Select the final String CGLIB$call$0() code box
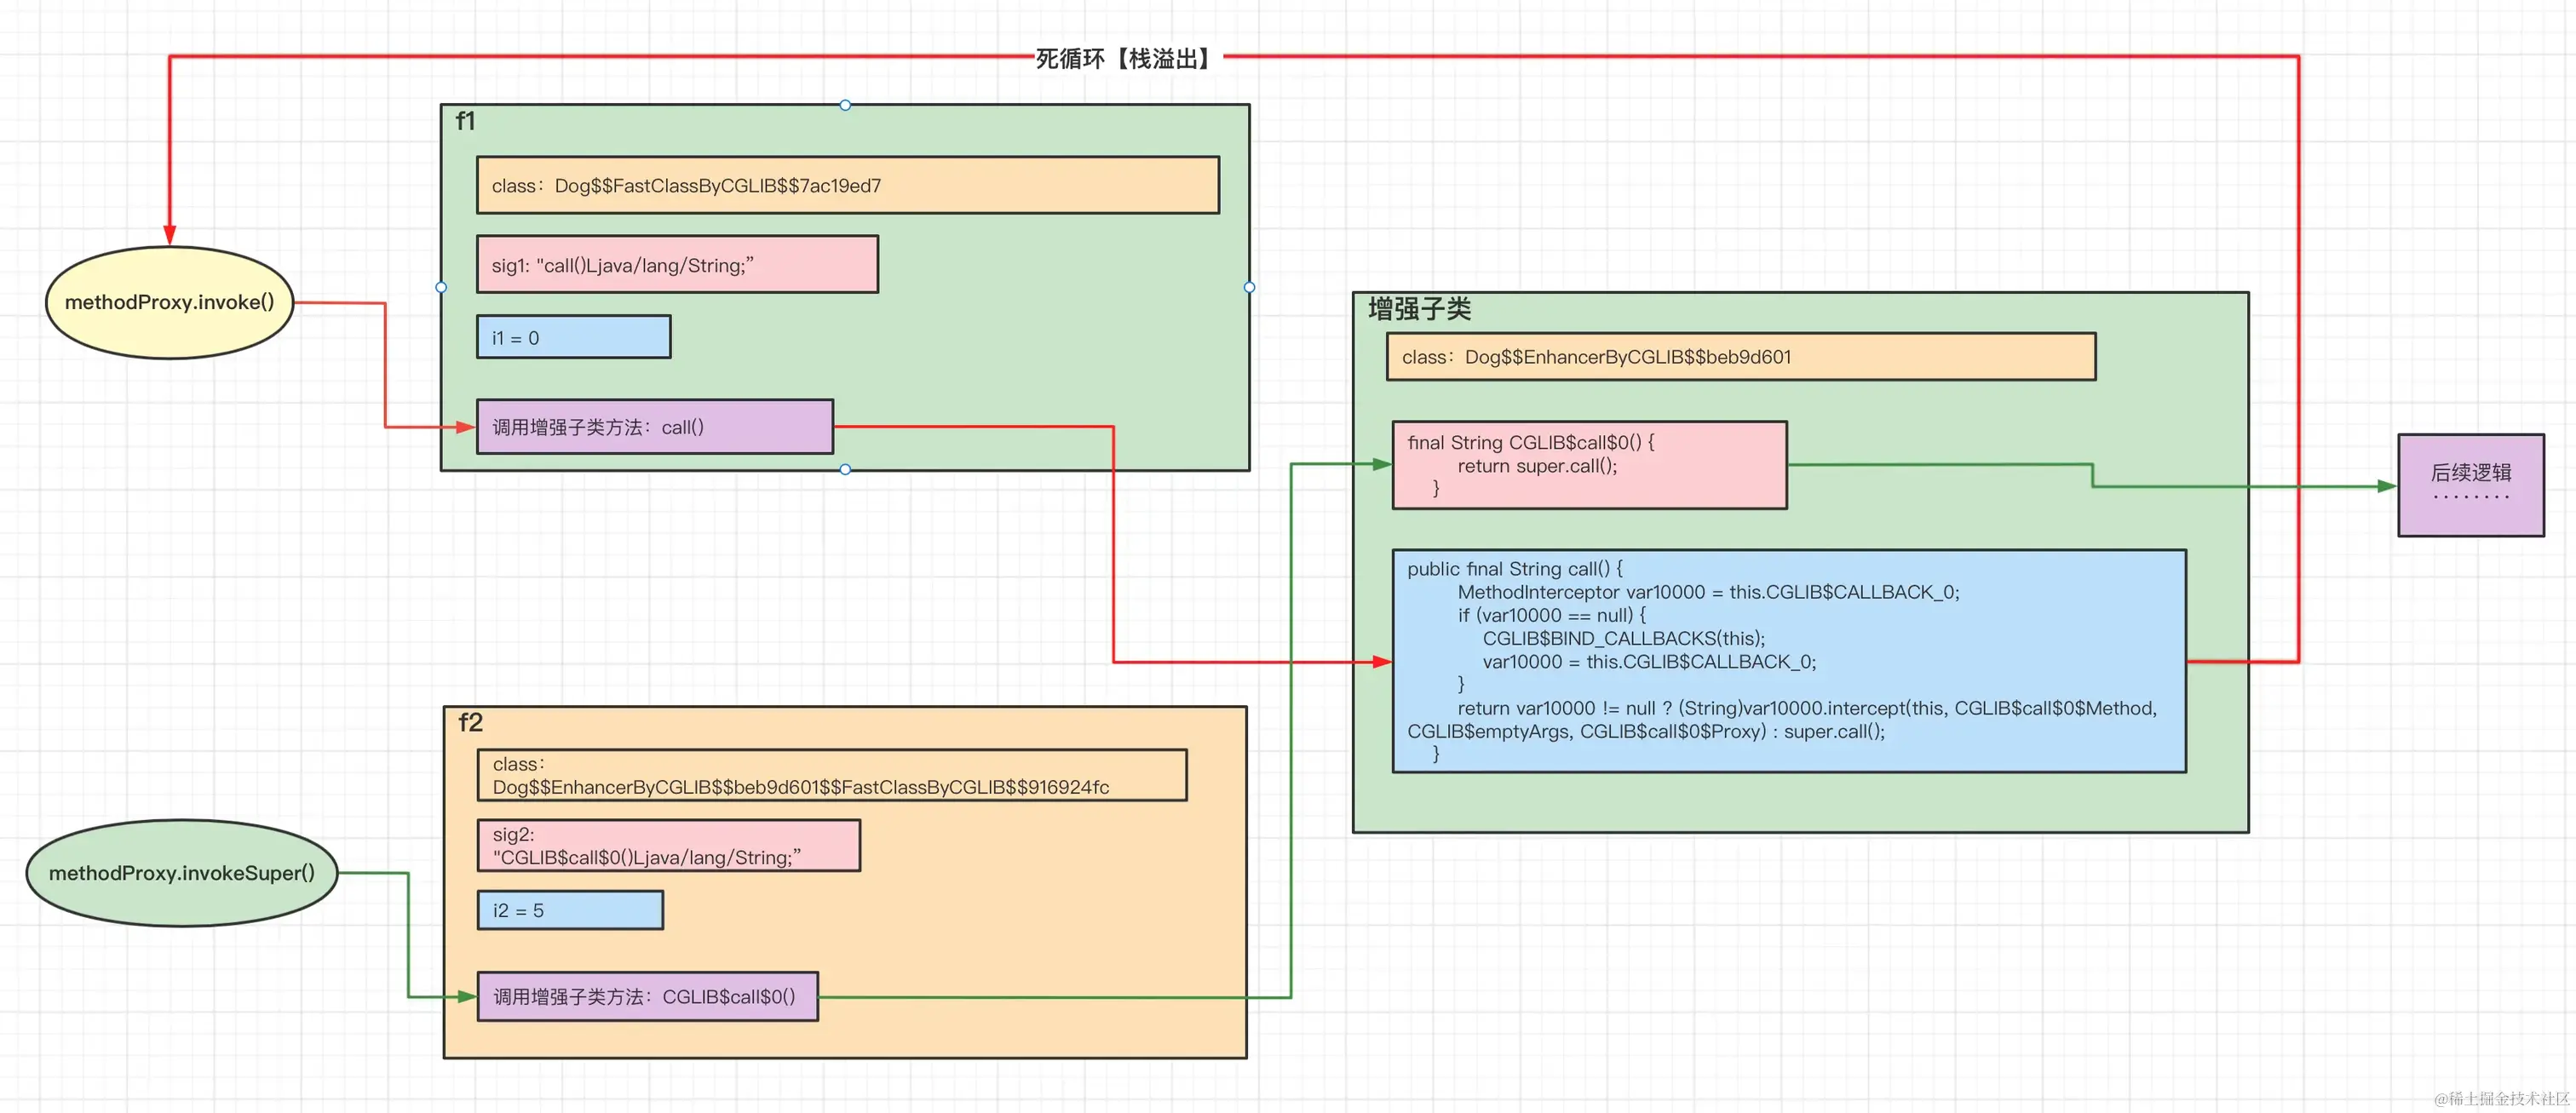 1589,465
